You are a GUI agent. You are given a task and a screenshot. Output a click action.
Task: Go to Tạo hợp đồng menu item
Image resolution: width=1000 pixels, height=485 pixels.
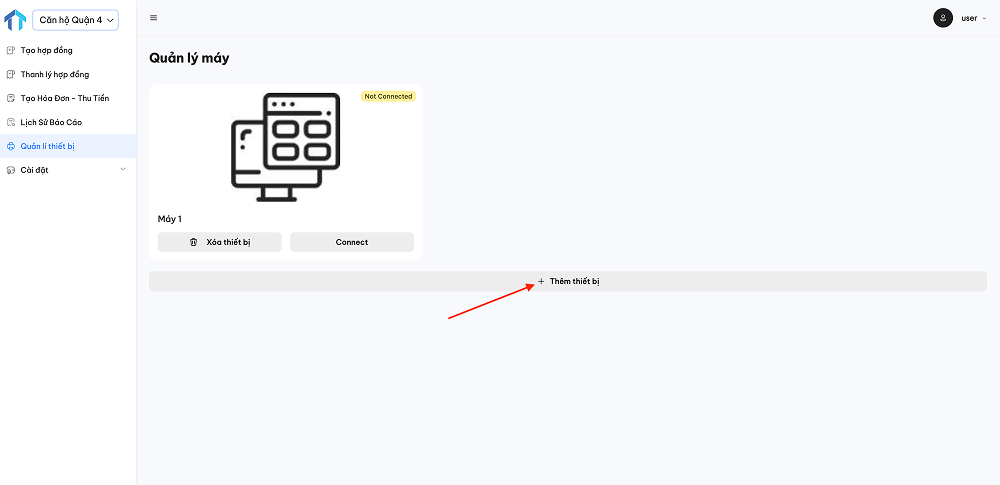tap(68, 50)
